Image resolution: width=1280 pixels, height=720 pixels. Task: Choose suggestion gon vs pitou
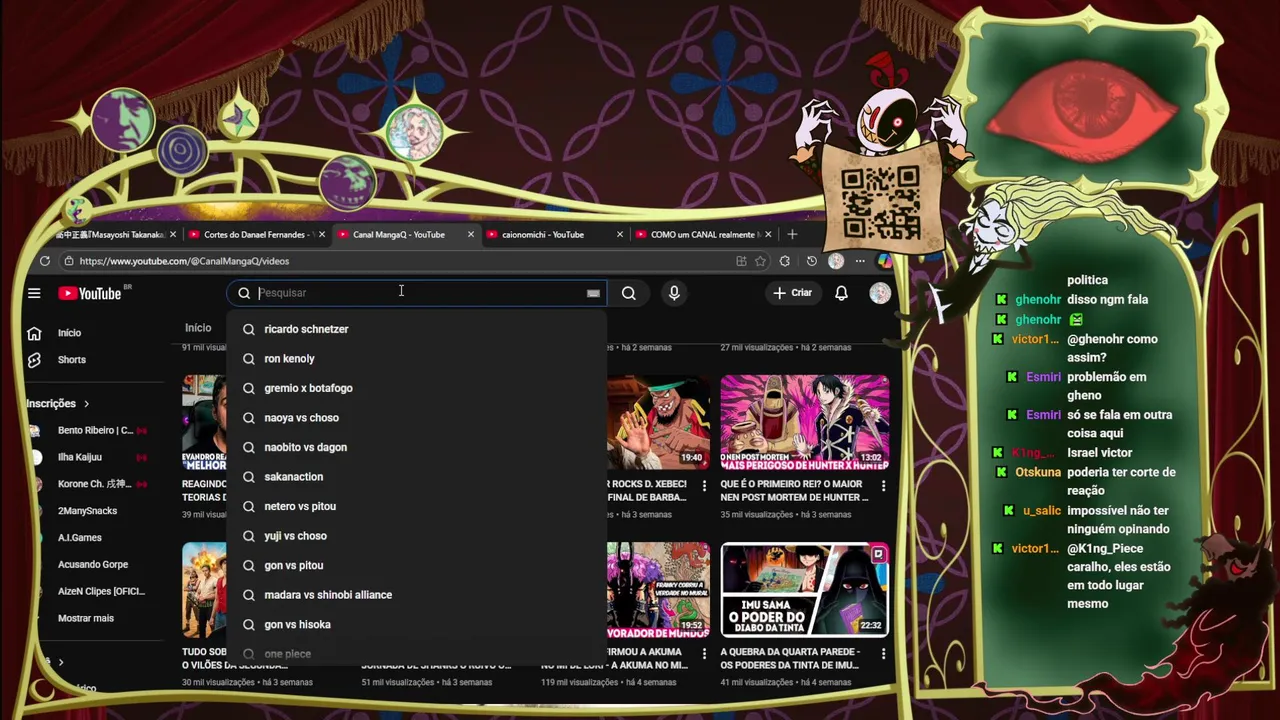pyautogui.click(x=417, y=565)
